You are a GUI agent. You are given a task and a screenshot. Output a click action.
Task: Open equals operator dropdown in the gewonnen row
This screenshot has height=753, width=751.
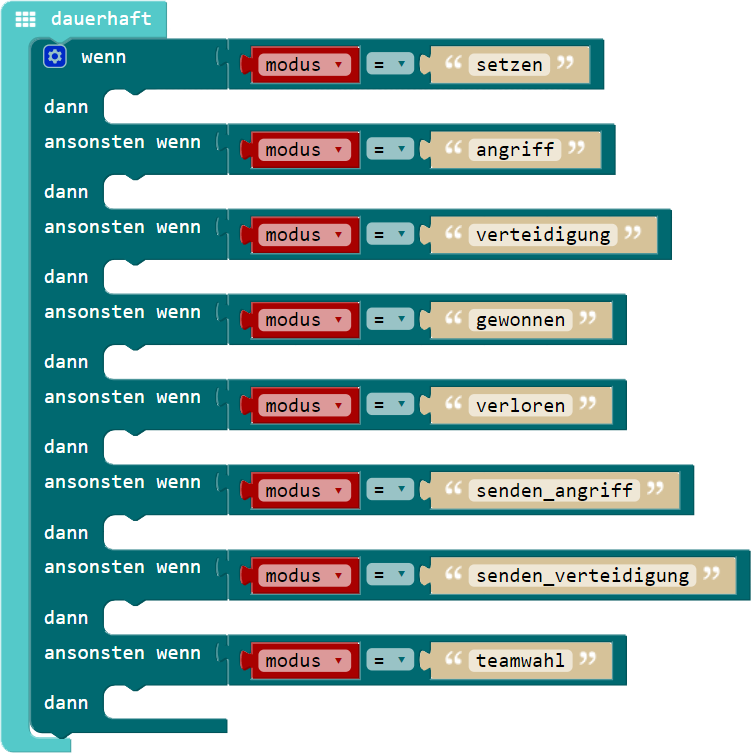[389, 320]
